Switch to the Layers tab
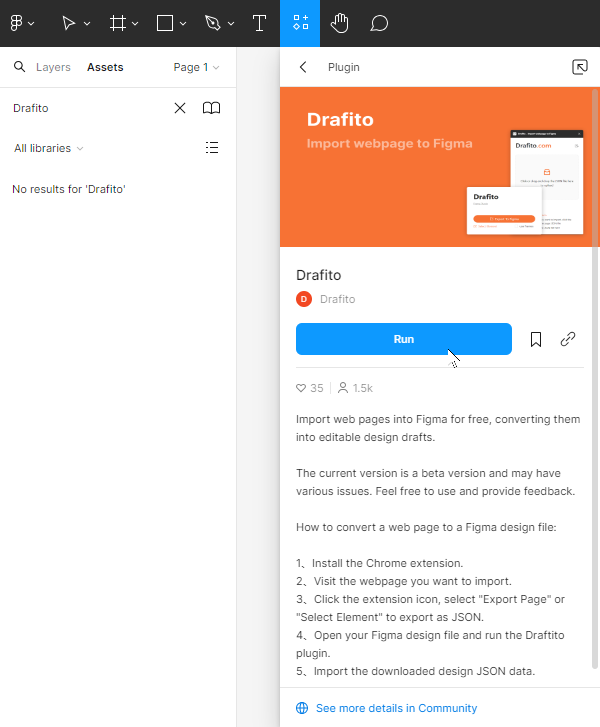Screen dimensions: 600x727 pos(53,68)
